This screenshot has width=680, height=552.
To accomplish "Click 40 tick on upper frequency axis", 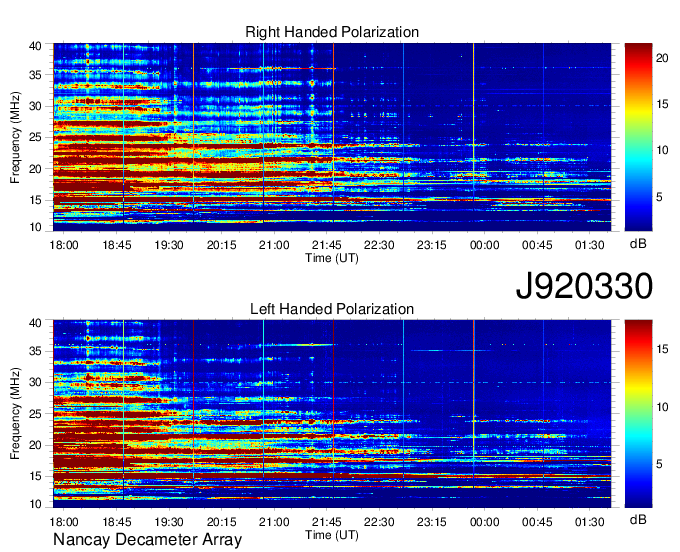I will [x=35, y=46].
